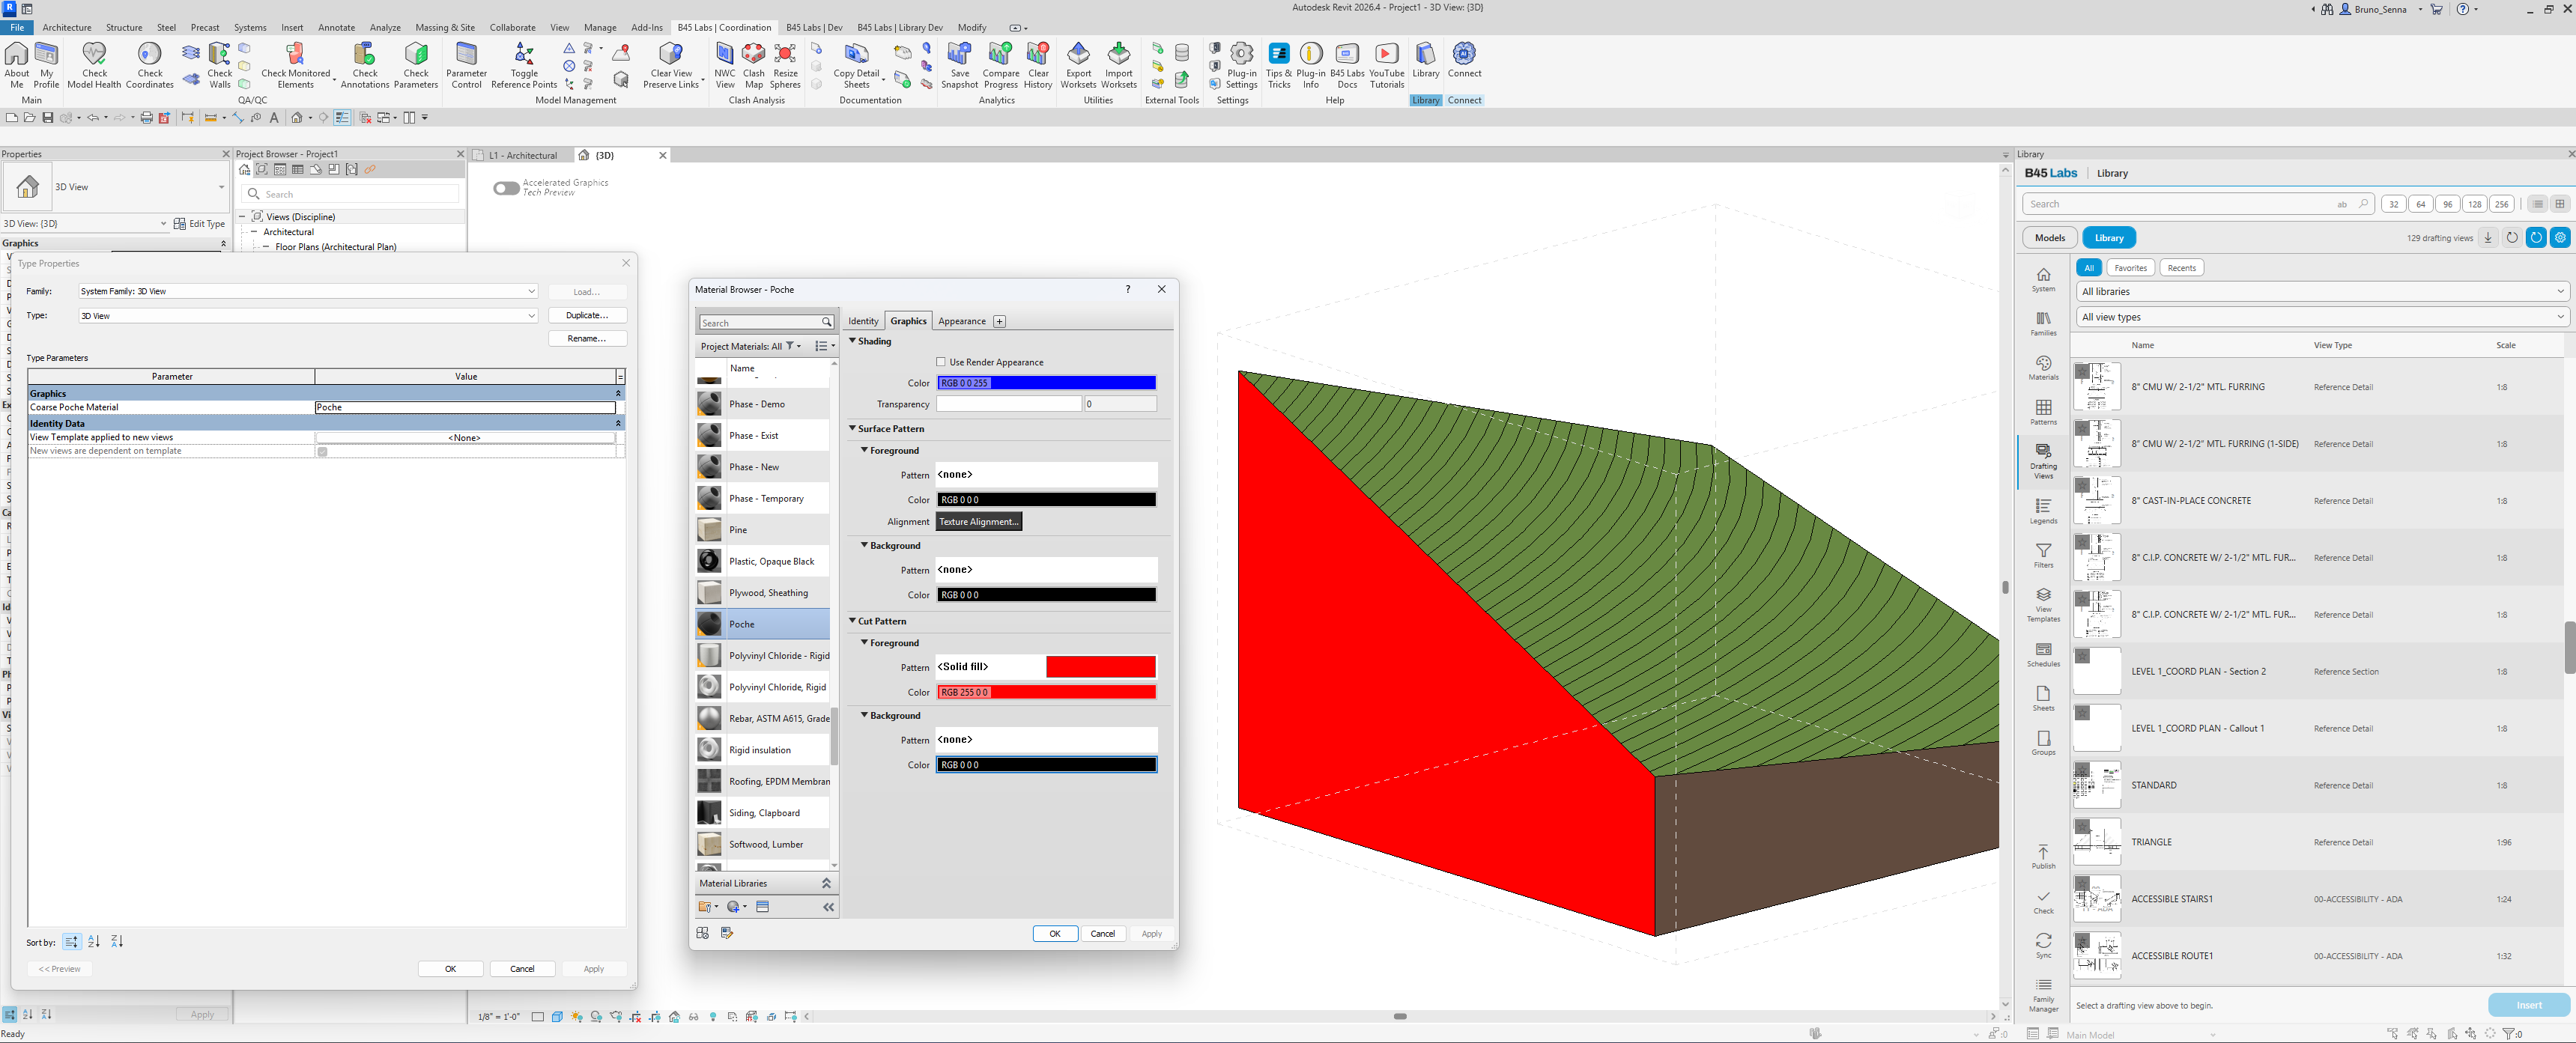The image size is (2576, 1043).
Task: Switch Library list to grid view
Action: [x=2560, y=204]
